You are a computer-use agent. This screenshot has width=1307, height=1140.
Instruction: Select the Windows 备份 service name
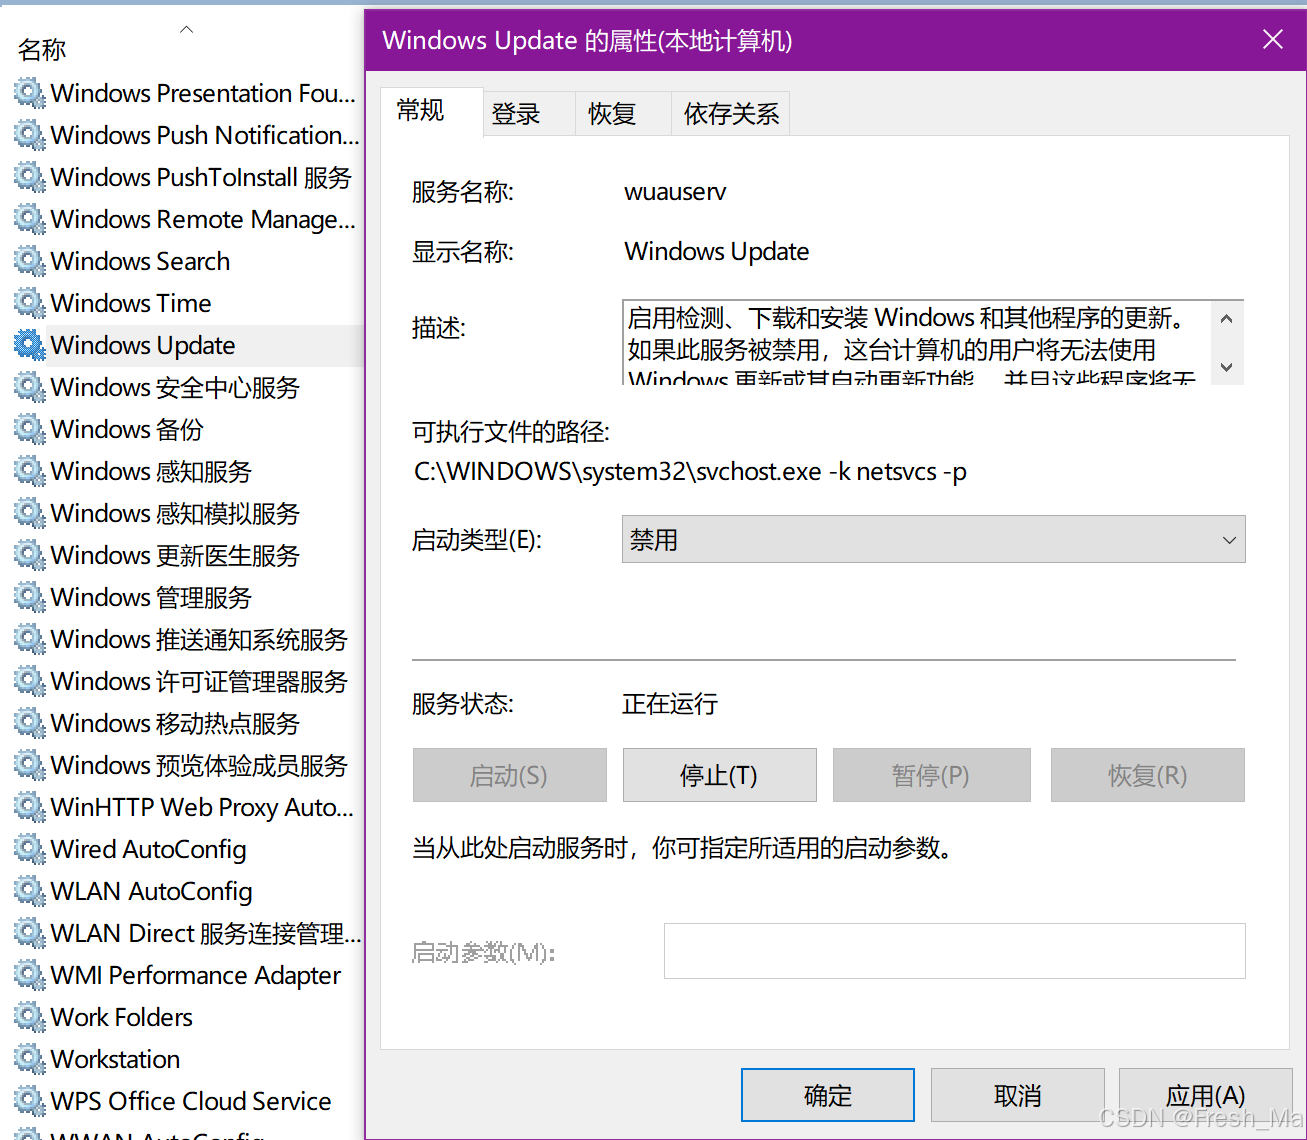pyautogui.click(x=127, y=430)
